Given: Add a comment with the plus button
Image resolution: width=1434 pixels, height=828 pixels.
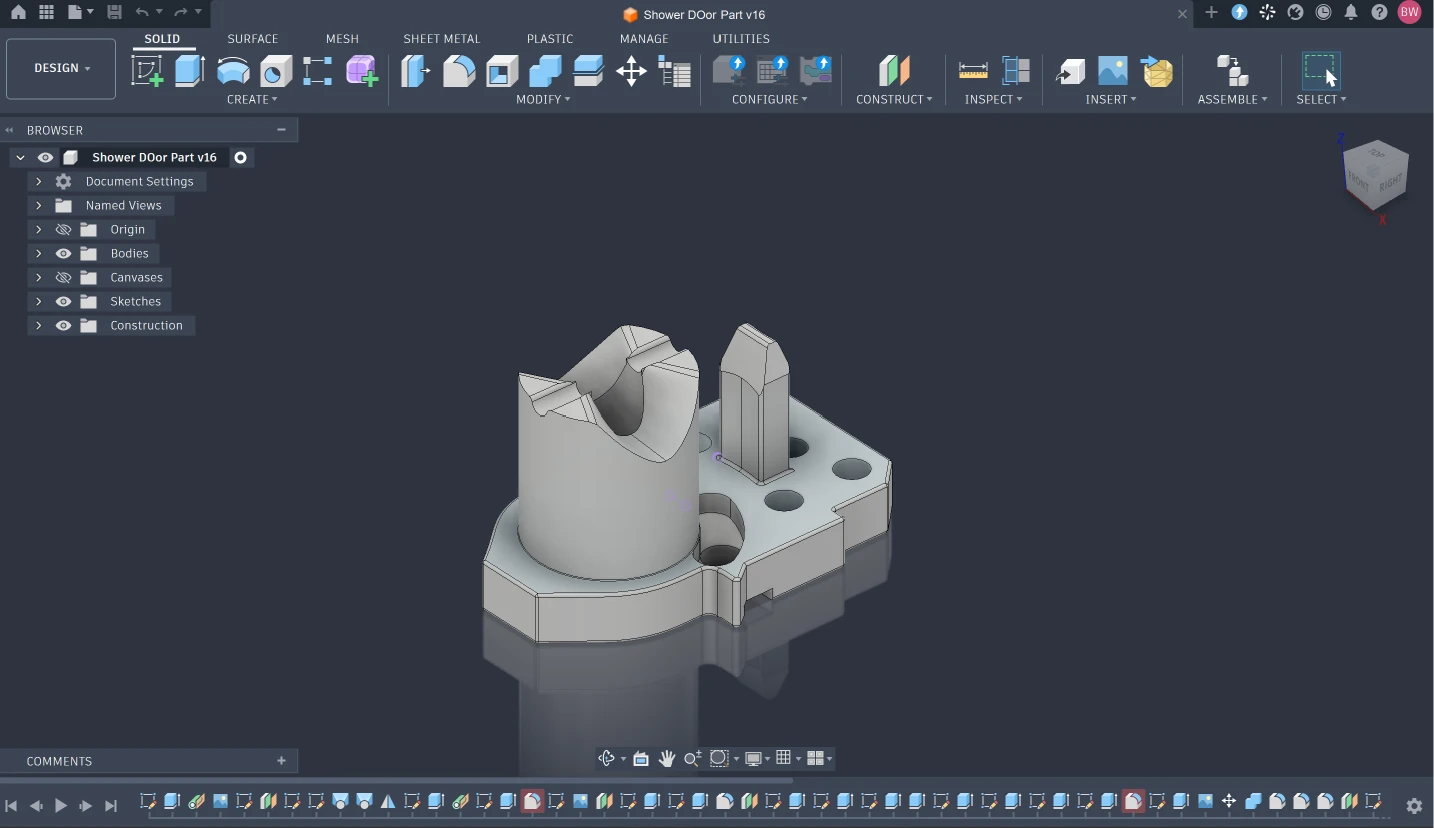Looking at the screenshot, I should point(281,761).
